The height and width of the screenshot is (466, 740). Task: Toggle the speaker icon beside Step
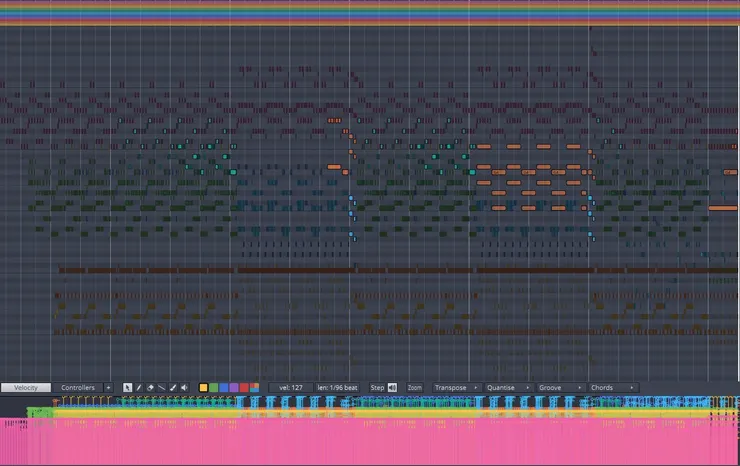[392, 388]
